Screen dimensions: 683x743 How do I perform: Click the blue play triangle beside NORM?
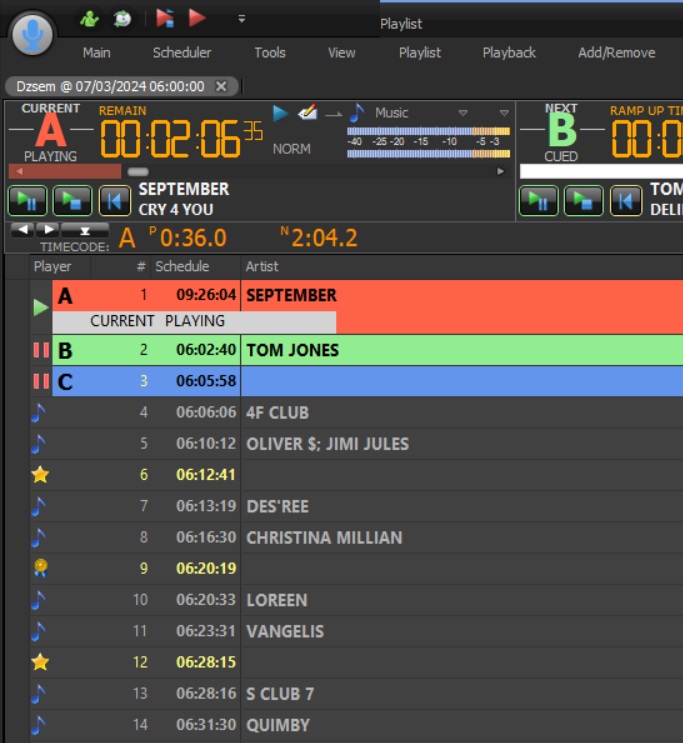(x=281, y=113)
